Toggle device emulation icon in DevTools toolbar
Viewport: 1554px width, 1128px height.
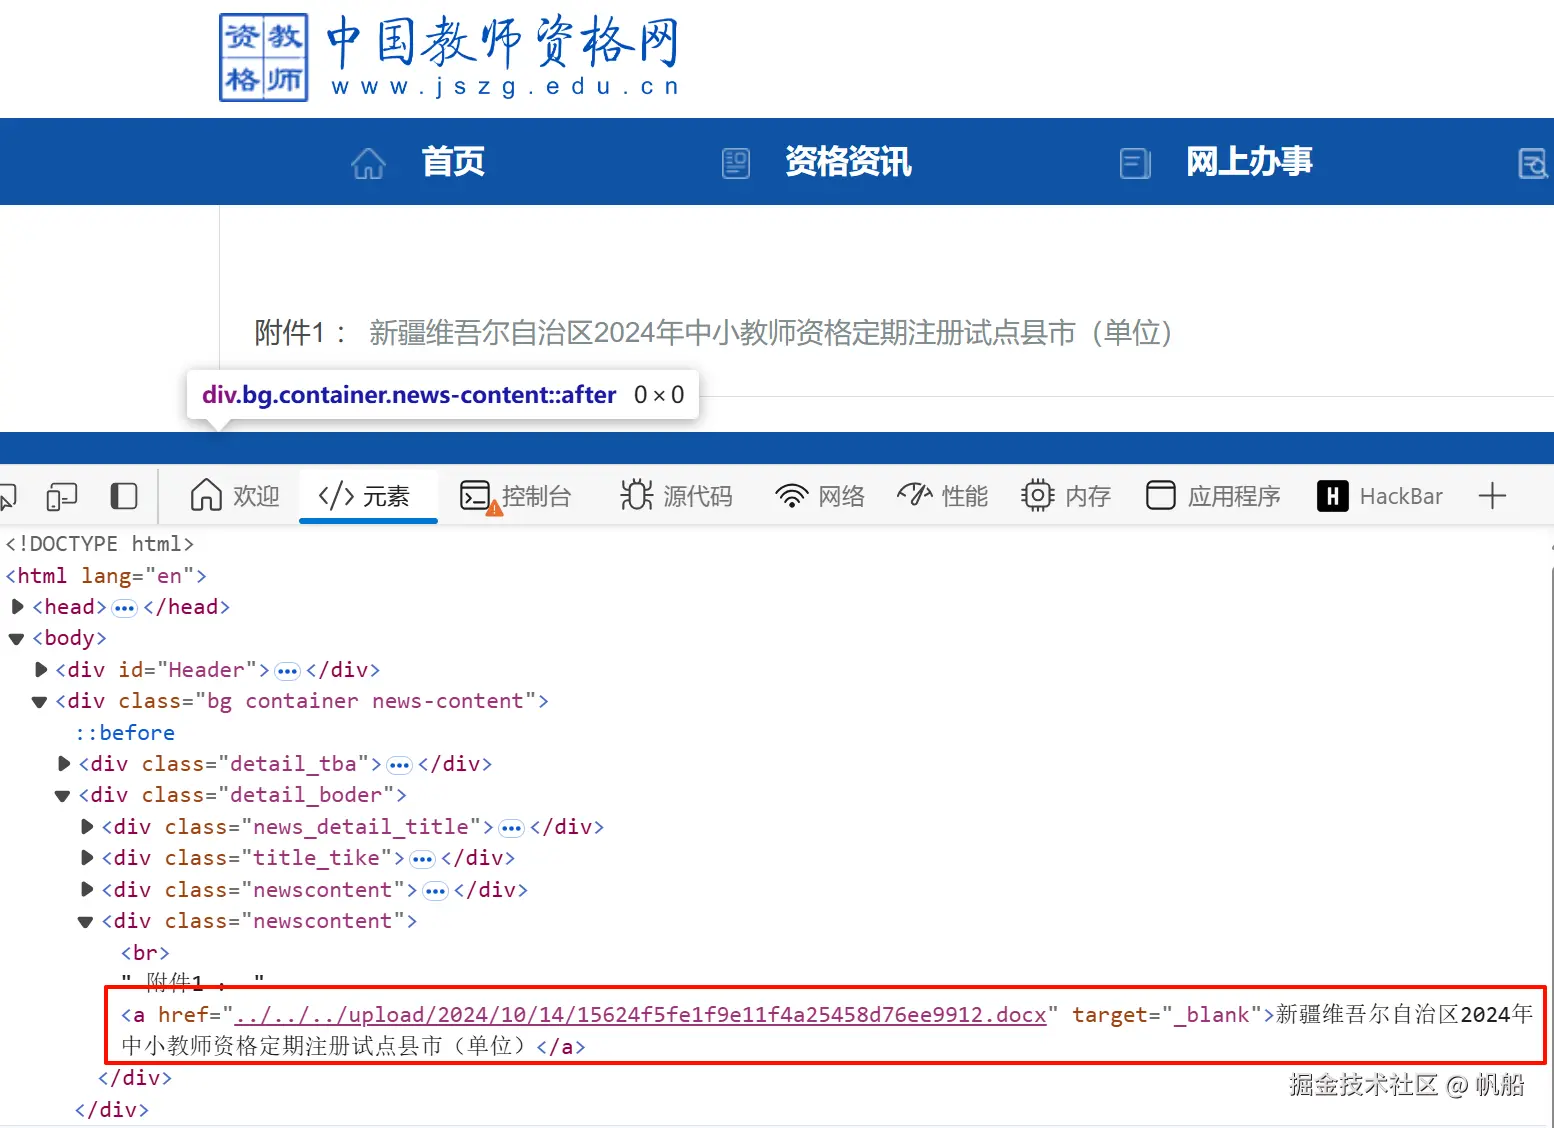pyautogui.click(x=62, y=496)
